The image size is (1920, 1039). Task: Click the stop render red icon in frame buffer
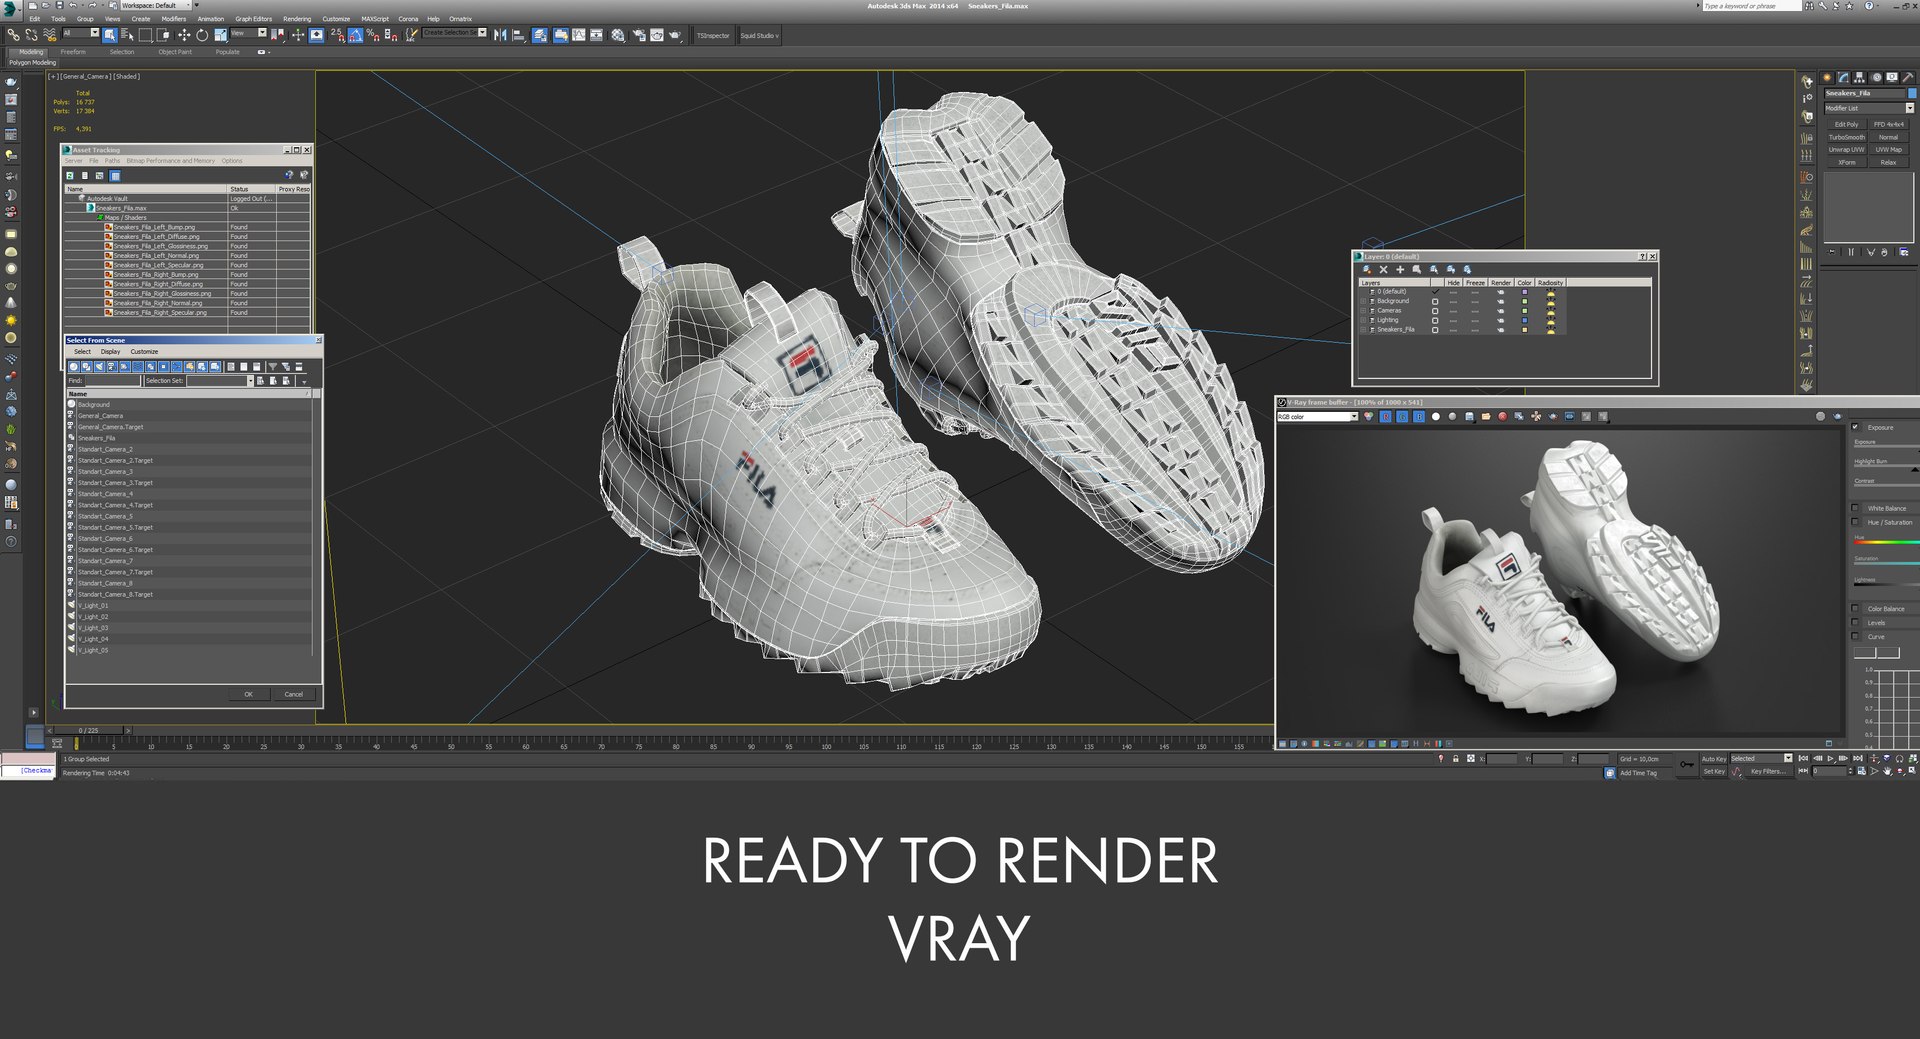[x=1502, y=417]
